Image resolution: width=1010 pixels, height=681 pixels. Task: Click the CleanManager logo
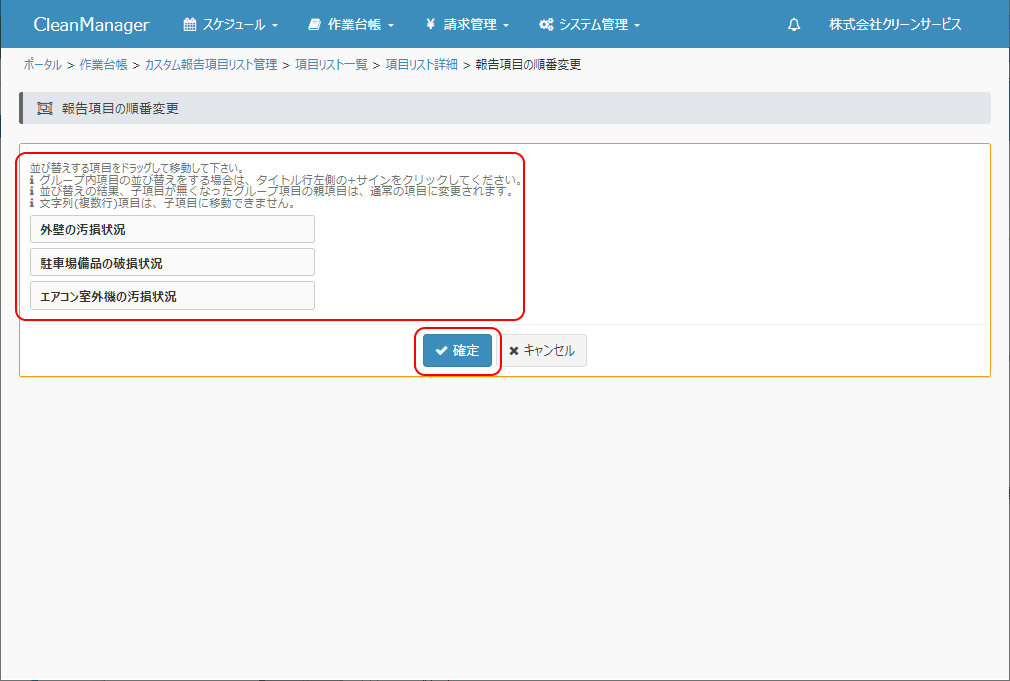coord(91,24)
